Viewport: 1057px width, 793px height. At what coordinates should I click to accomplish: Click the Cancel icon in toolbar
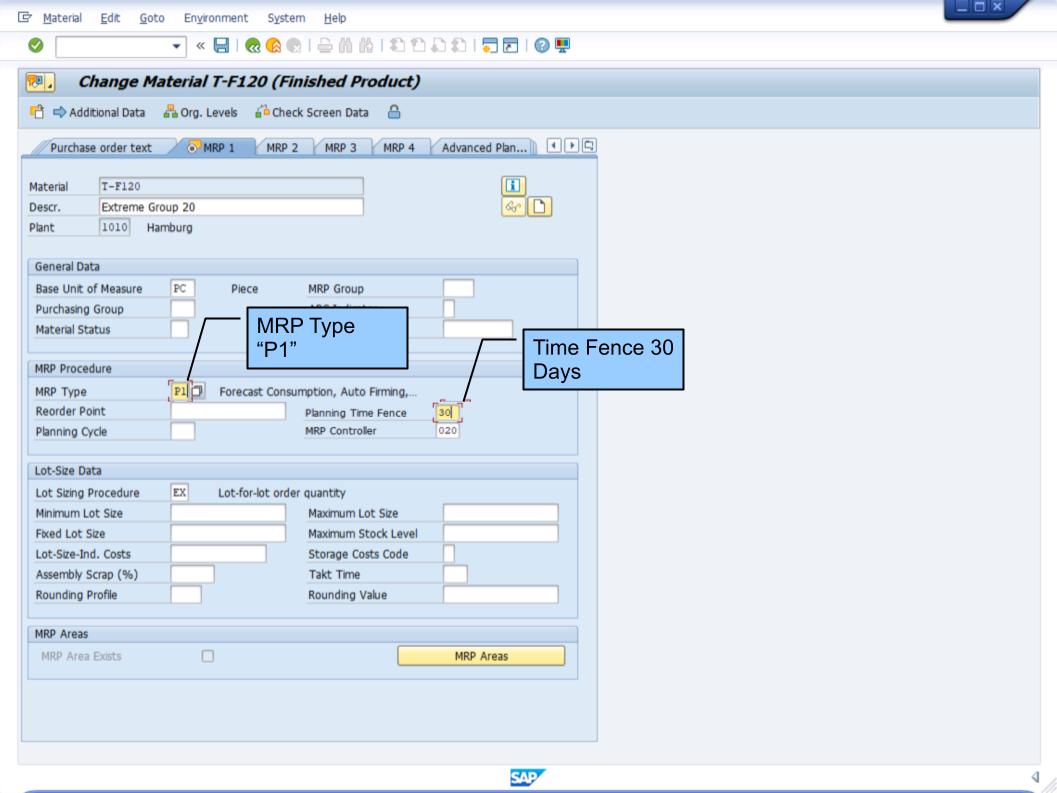[x=293, y=45]
